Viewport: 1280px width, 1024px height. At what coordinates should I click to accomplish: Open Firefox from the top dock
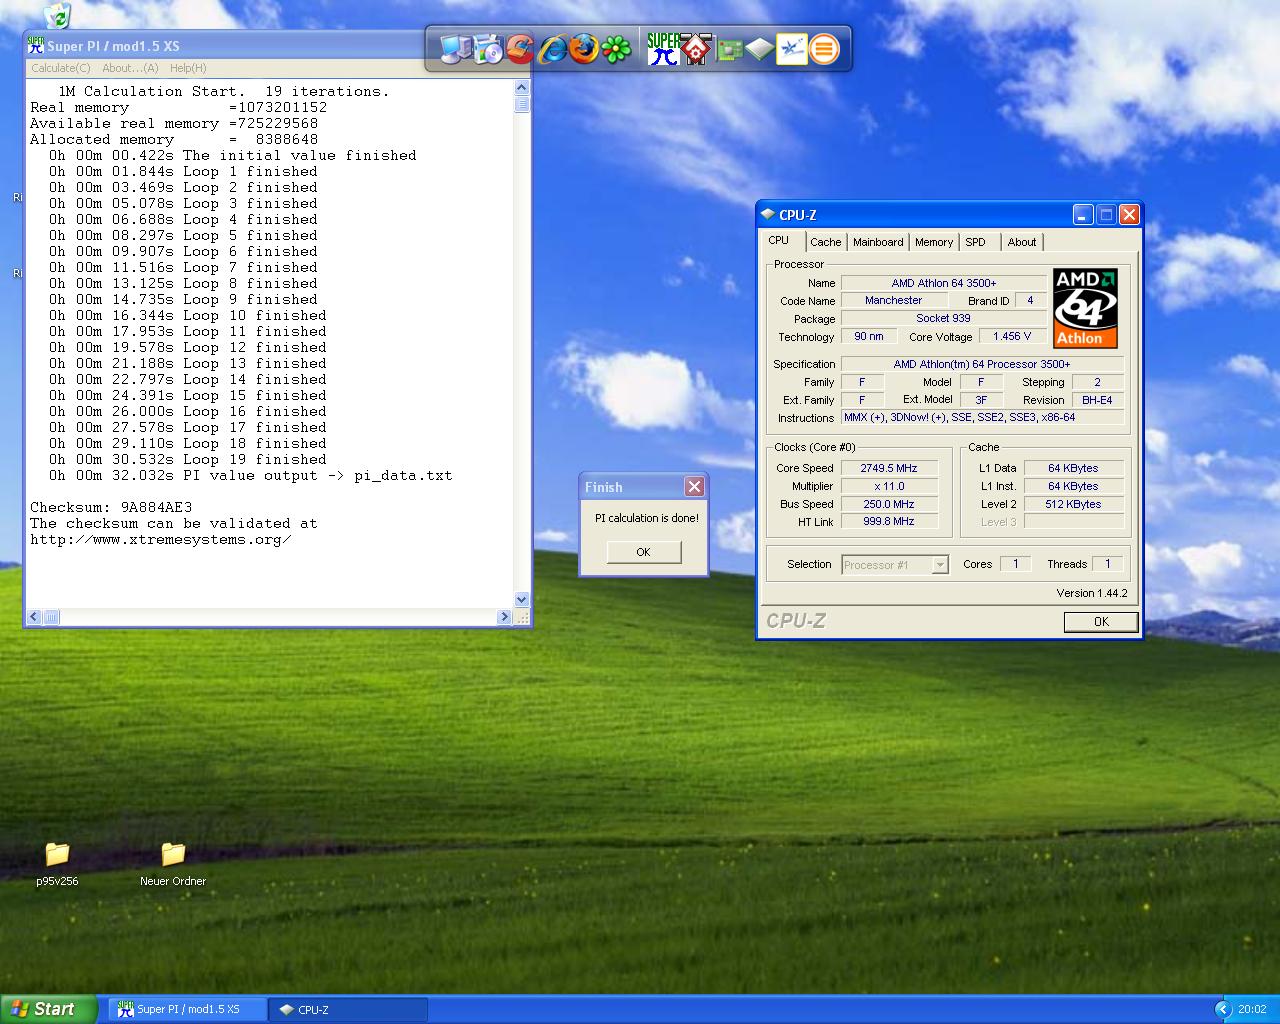584,48
